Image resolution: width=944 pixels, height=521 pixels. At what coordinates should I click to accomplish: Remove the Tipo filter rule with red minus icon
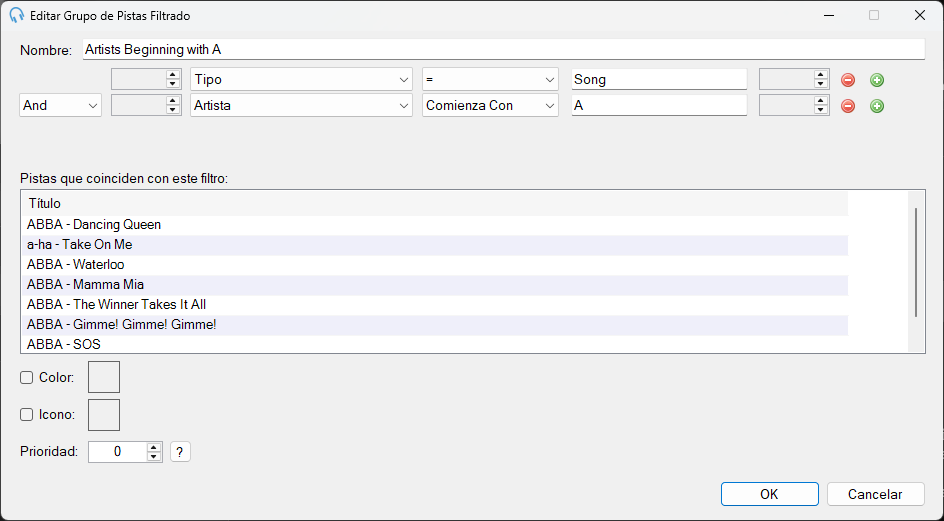pos(848,80)
